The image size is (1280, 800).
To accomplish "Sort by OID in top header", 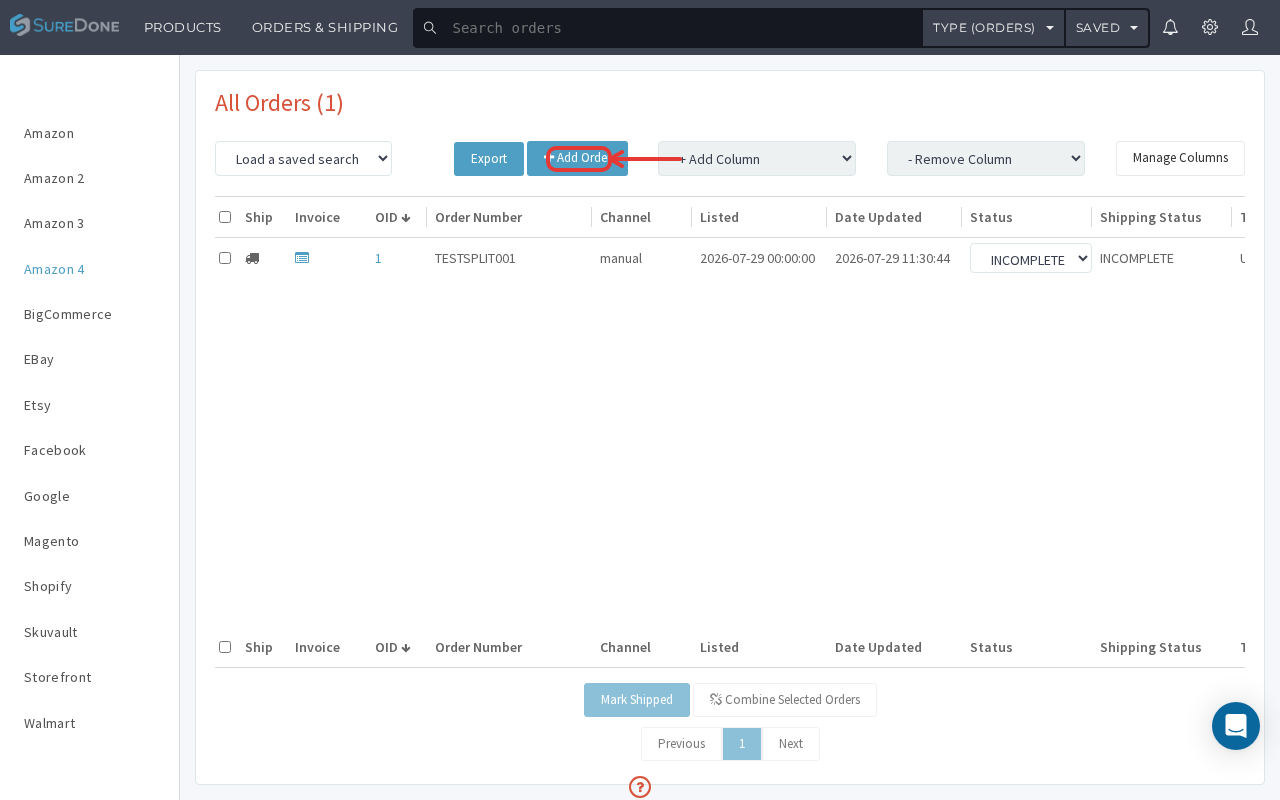I will pyautogui.click(x=393, y=217).
